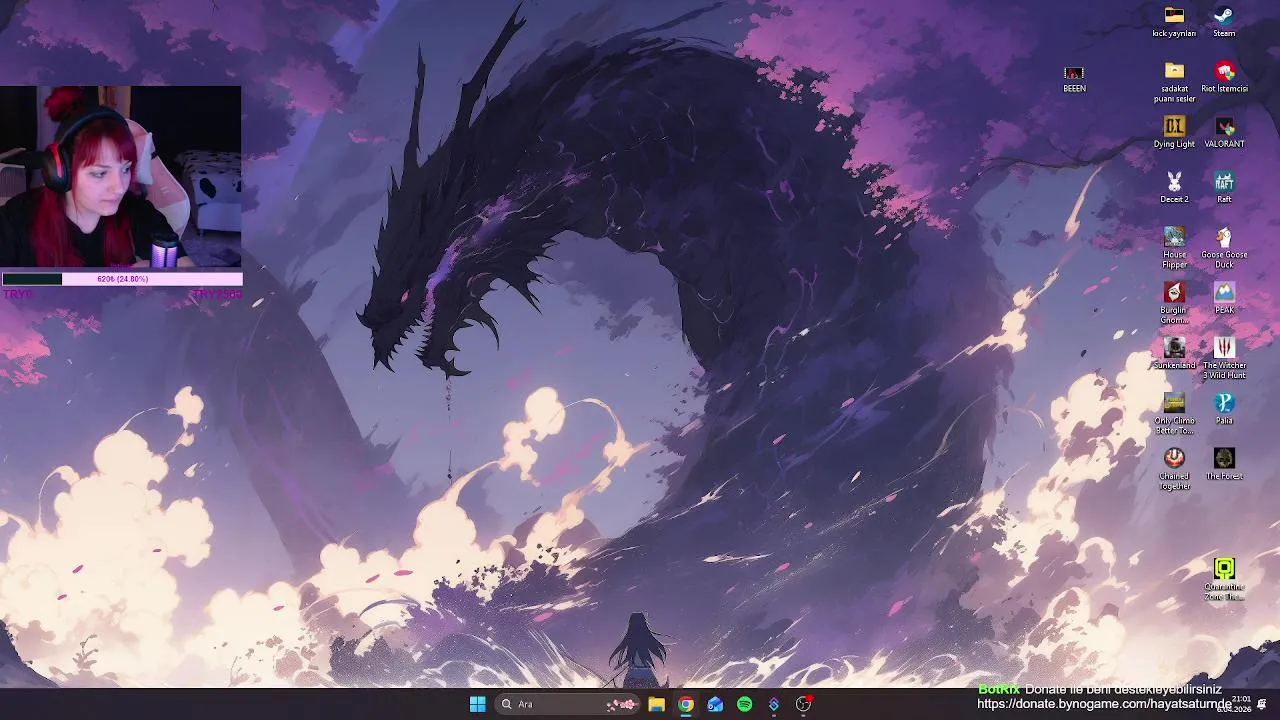The image size is (1280, 720).
Task: Select the Palia game shortcut
Action: 1224,408
